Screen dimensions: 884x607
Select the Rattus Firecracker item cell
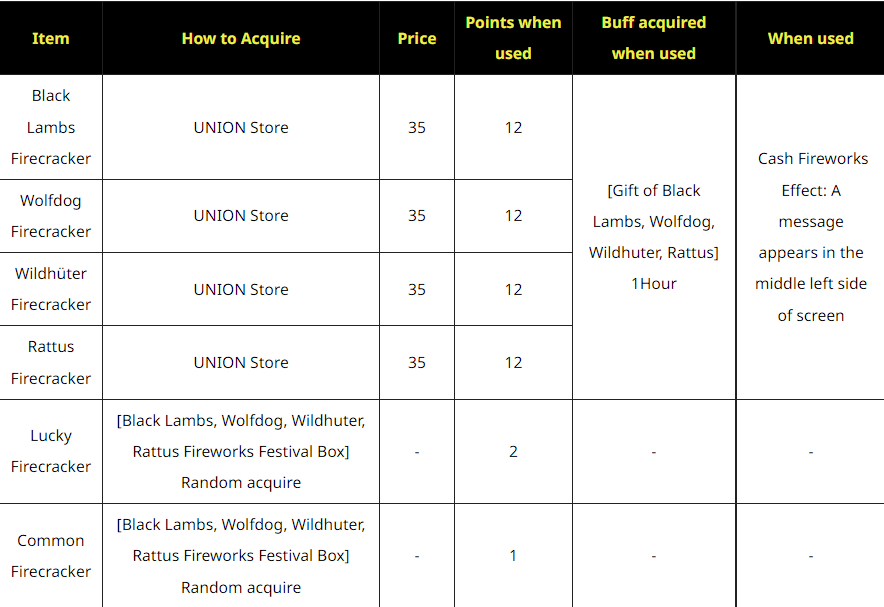point(51,362)
